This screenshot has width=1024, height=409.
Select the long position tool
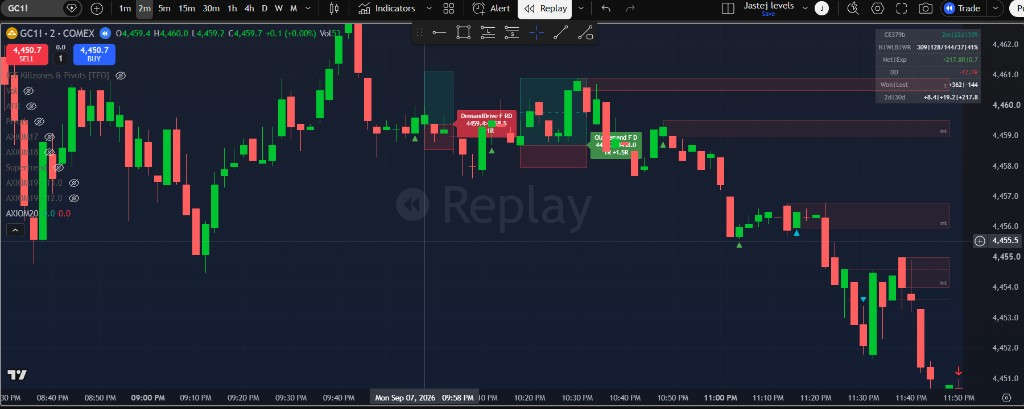point(487,33)
